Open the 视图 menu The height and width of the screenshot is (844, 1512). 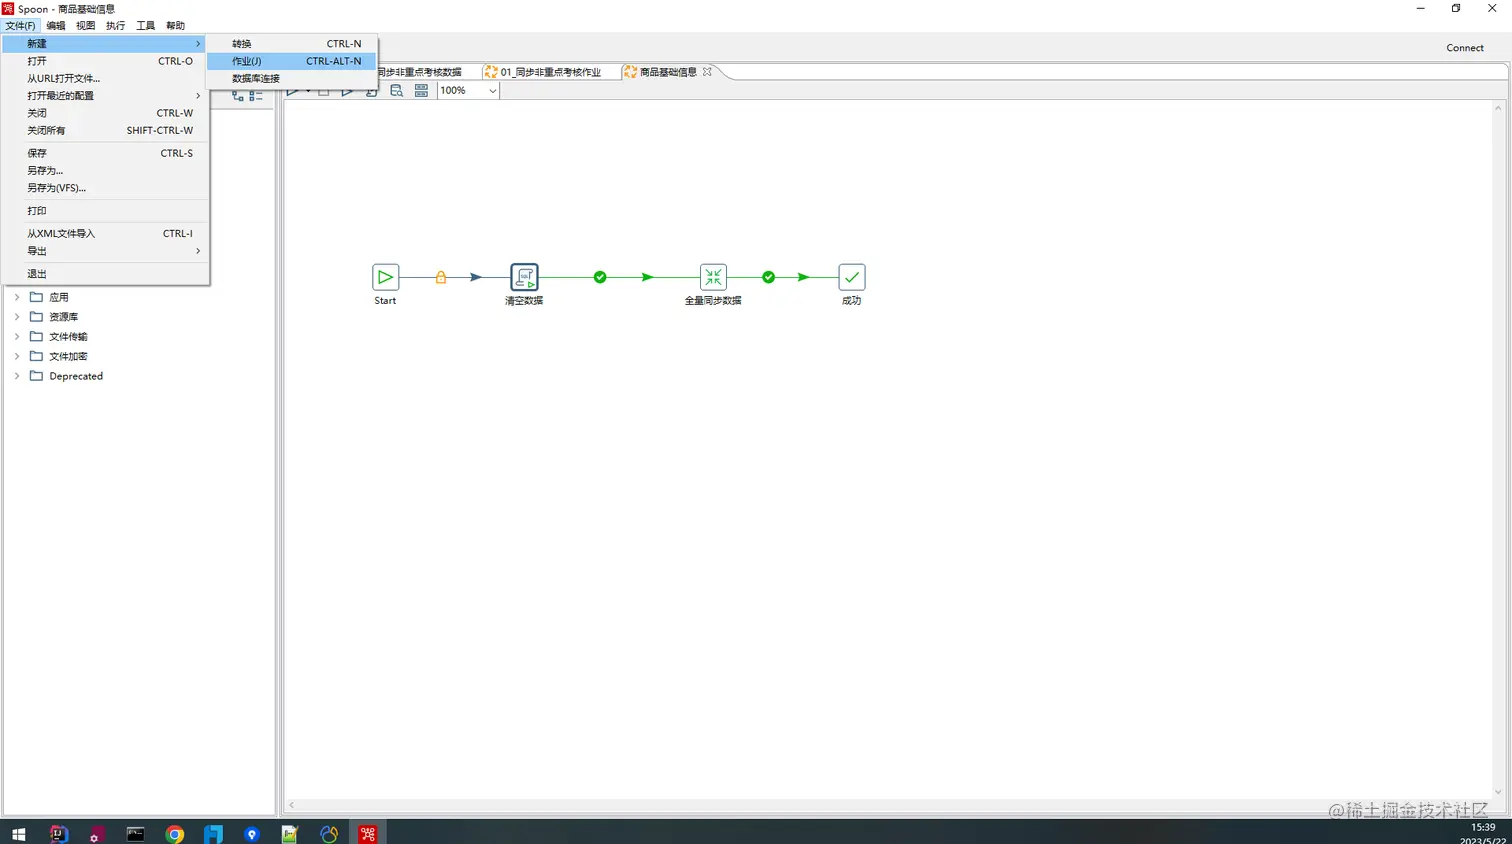click(86, 25)
